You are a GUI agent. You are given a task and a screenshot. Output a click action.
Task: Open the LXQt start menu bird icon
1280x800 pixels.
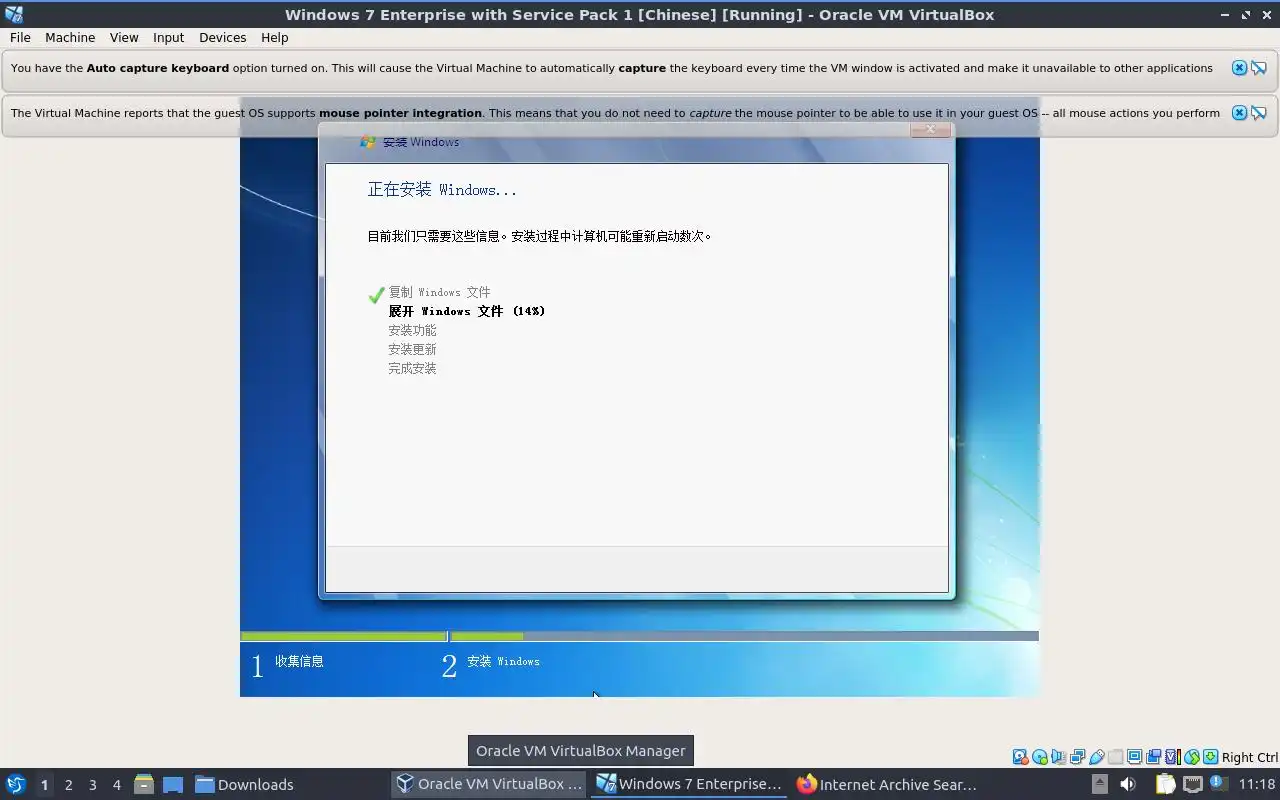tap(15, 784)
